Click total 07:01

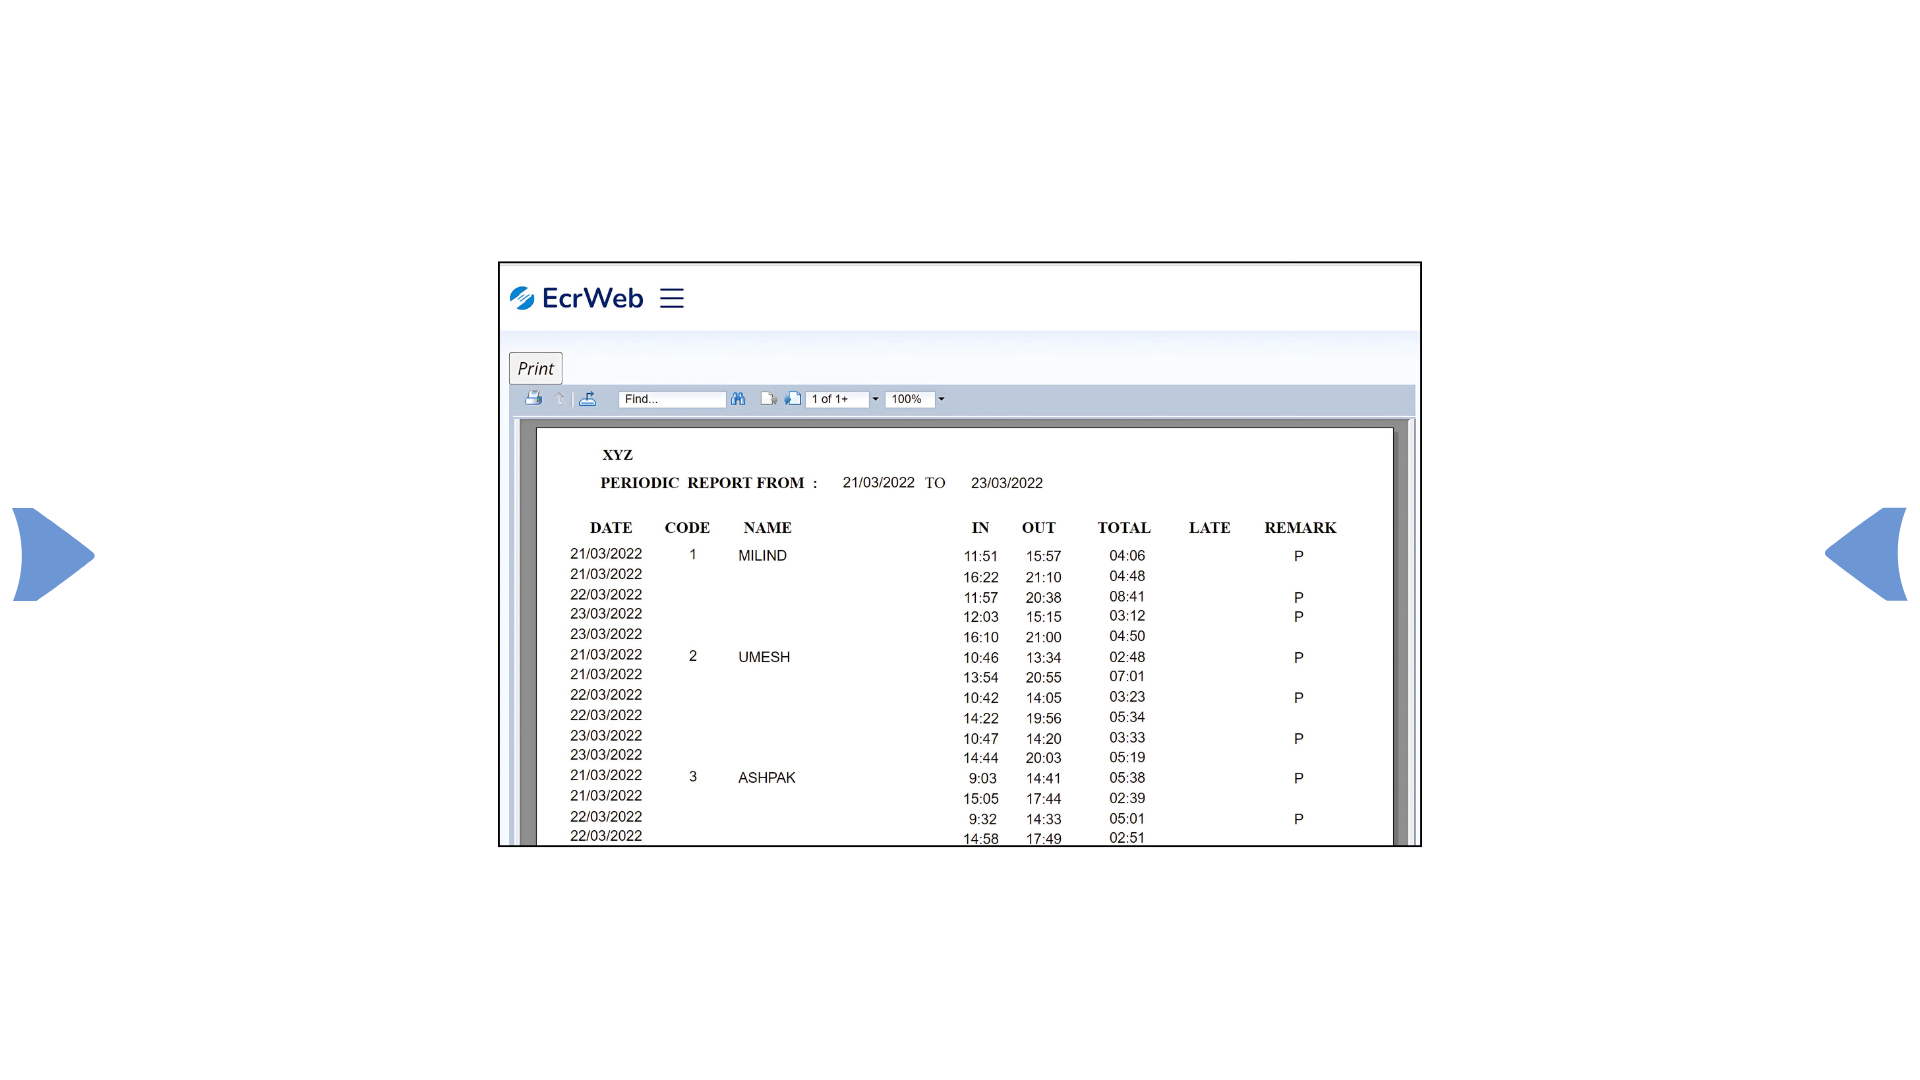coord(1127,677)
